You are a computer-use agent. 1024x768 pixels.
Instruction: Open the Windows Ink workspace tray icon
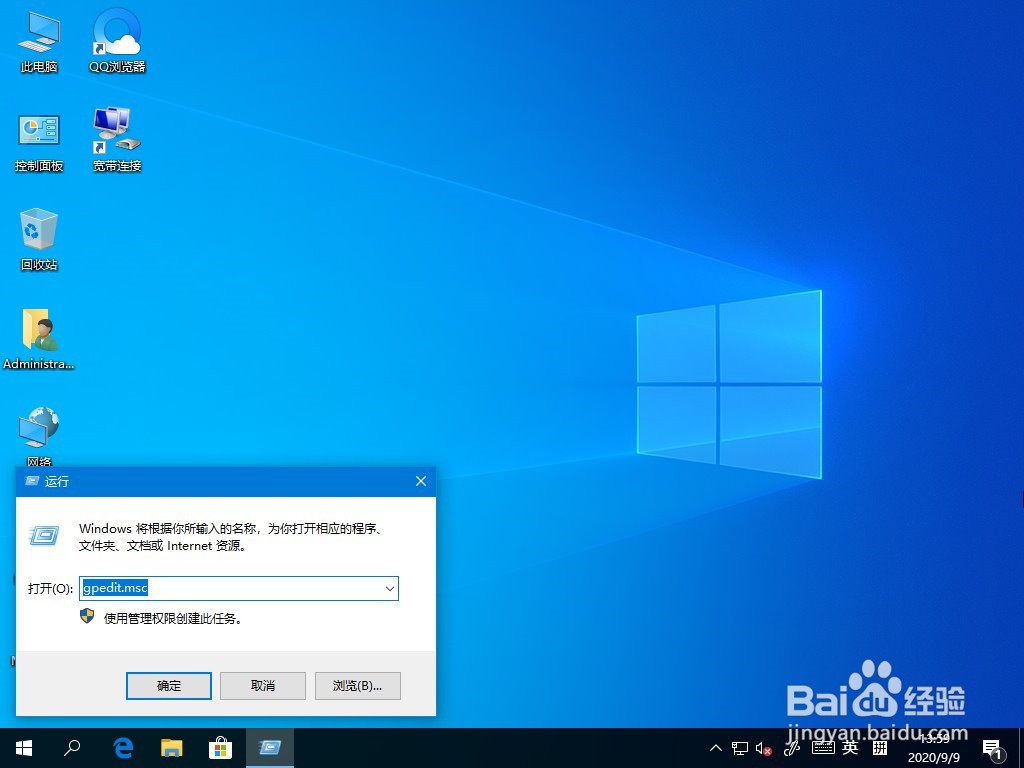pos(791,747)
